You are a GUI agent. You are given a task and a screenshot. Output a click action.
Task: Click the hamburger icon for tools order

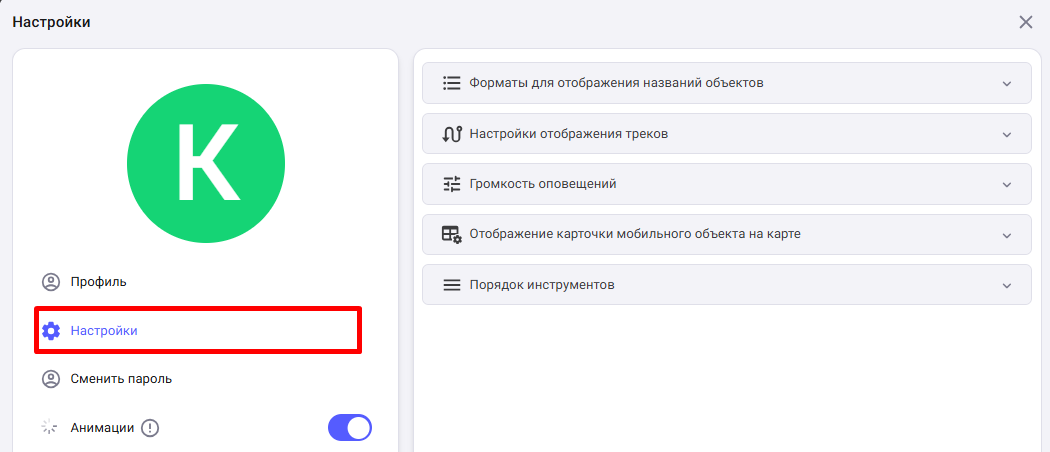pos(452,285)
